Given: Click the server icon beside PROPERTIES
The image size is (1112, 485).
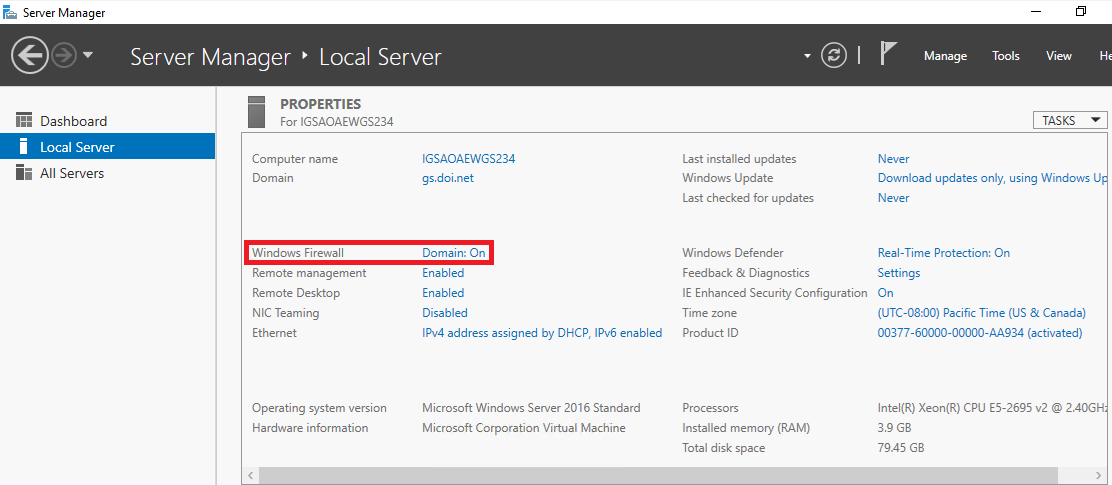Looking at the screenshot, I should 257,111.
